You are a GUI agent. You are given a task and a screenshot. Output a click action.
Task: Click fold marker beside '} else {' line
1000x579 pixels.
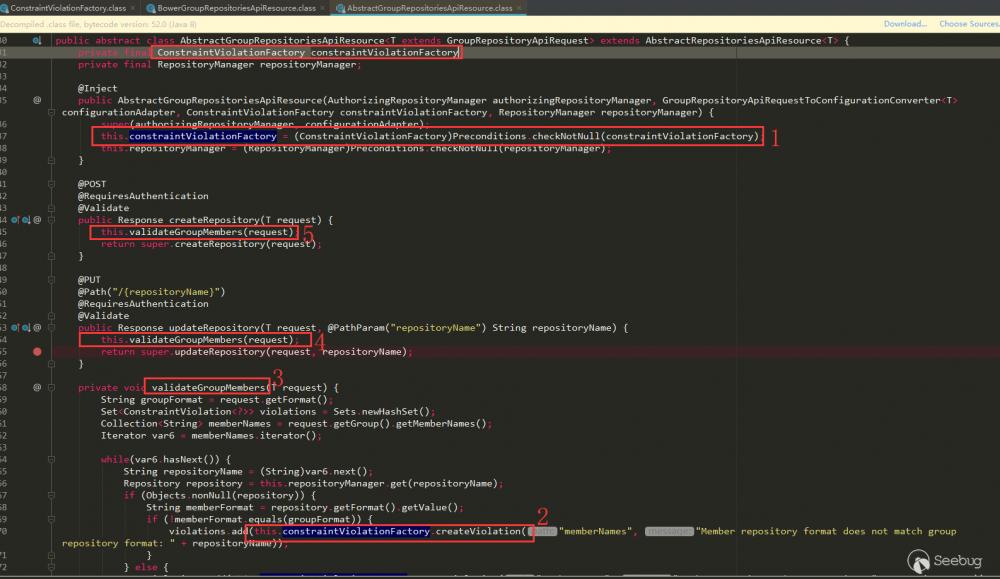point(51,567)
